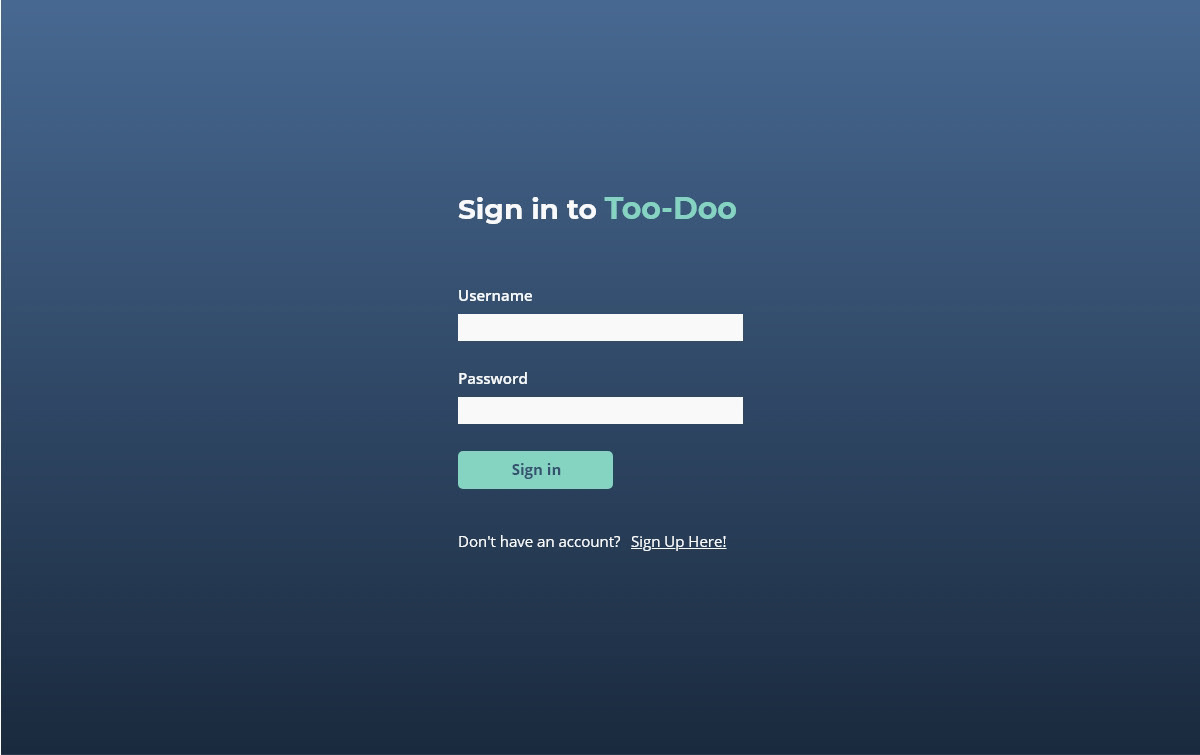Screen dimensions: 1200x755
Task: Open the Sign Up Here! link
Action: [678, 541]
